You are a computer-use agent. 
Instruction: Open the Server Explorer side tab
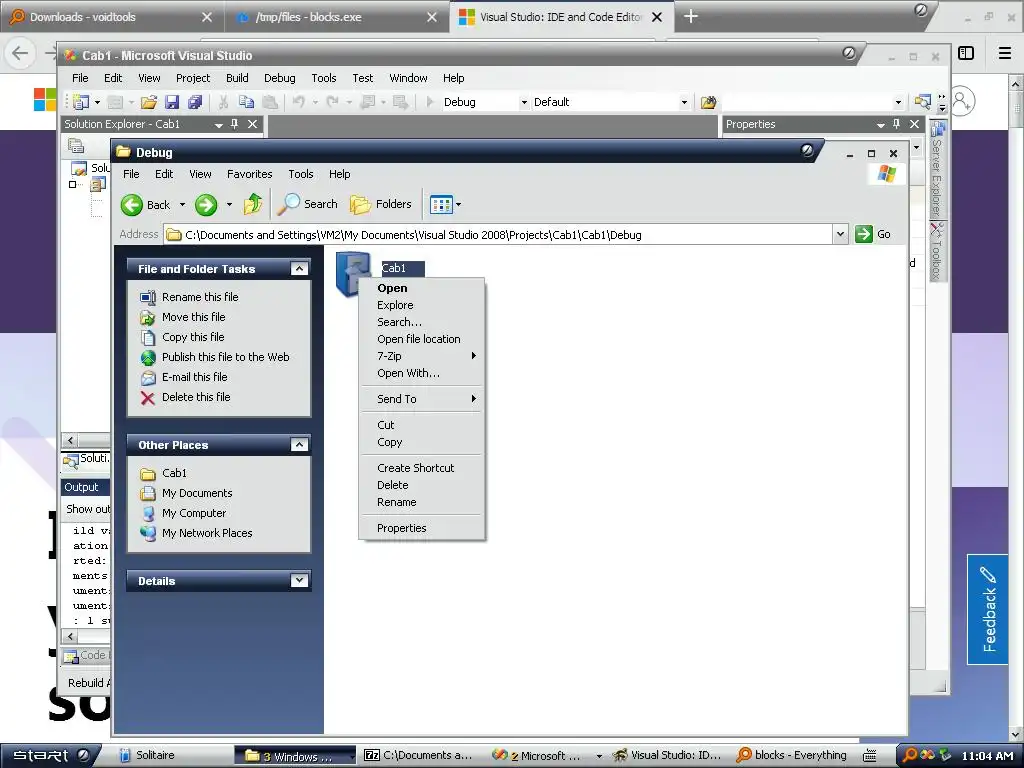pyautogui.click(x=937, y=170)
